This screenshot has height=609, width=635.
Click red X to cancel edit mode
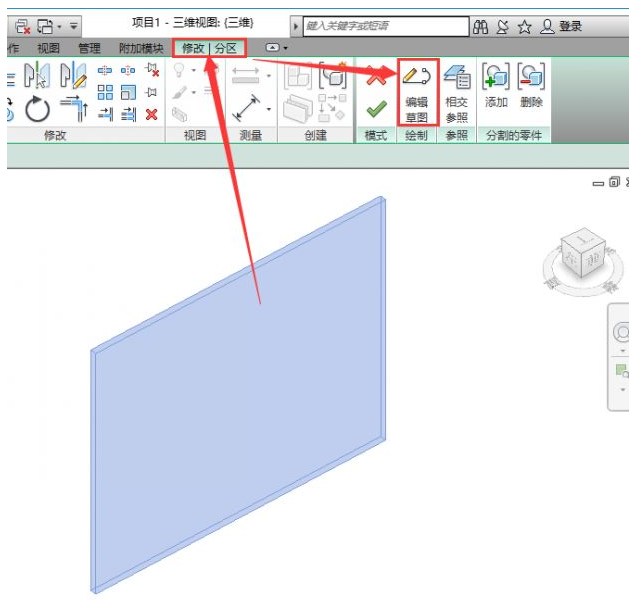coord(376,76)
